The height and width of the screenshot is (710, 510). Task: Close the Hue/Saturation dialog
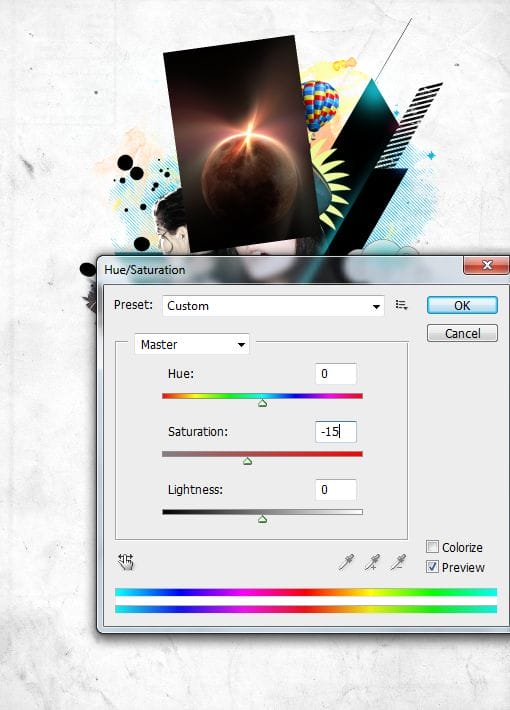pyautogui.click(x=486, y=265)
